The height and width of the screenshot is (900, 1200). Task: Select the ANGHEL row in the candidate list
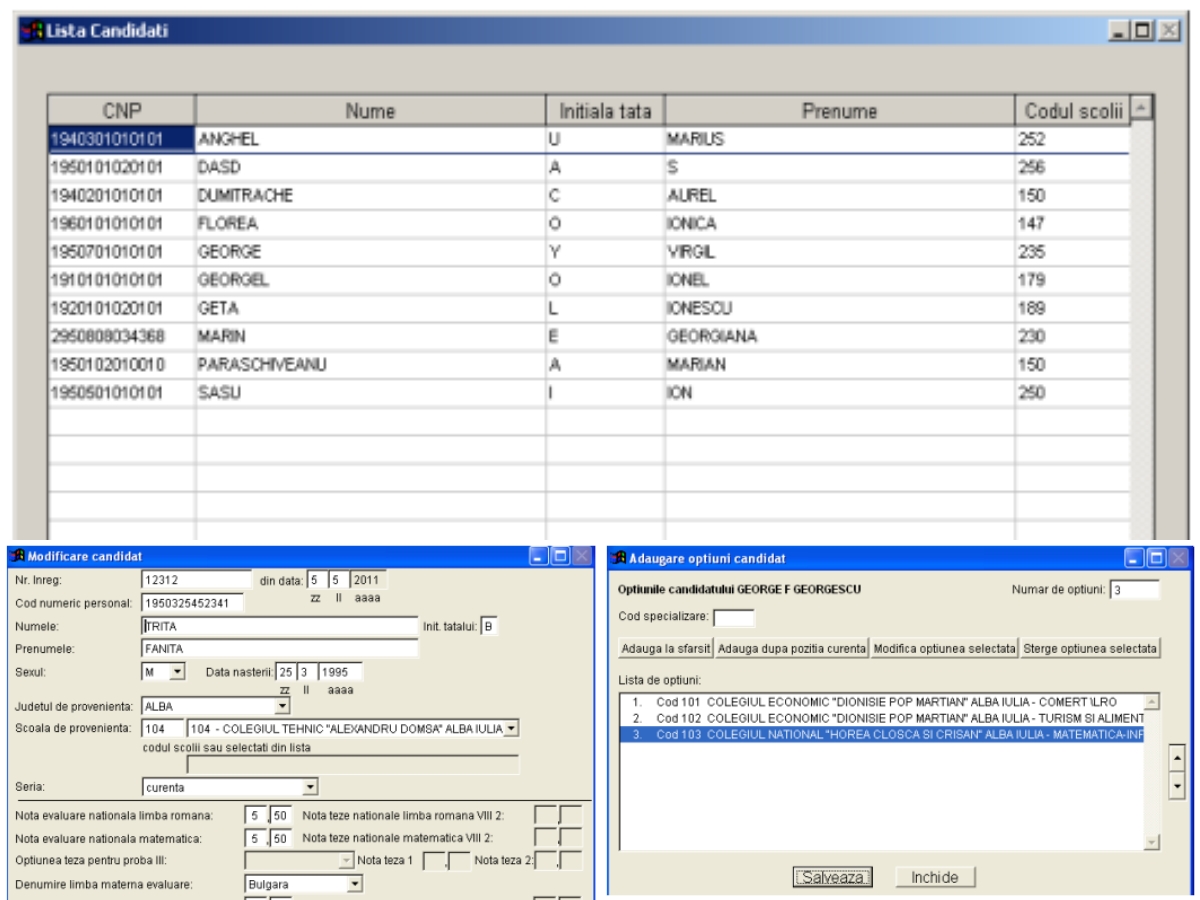(589, 140)
